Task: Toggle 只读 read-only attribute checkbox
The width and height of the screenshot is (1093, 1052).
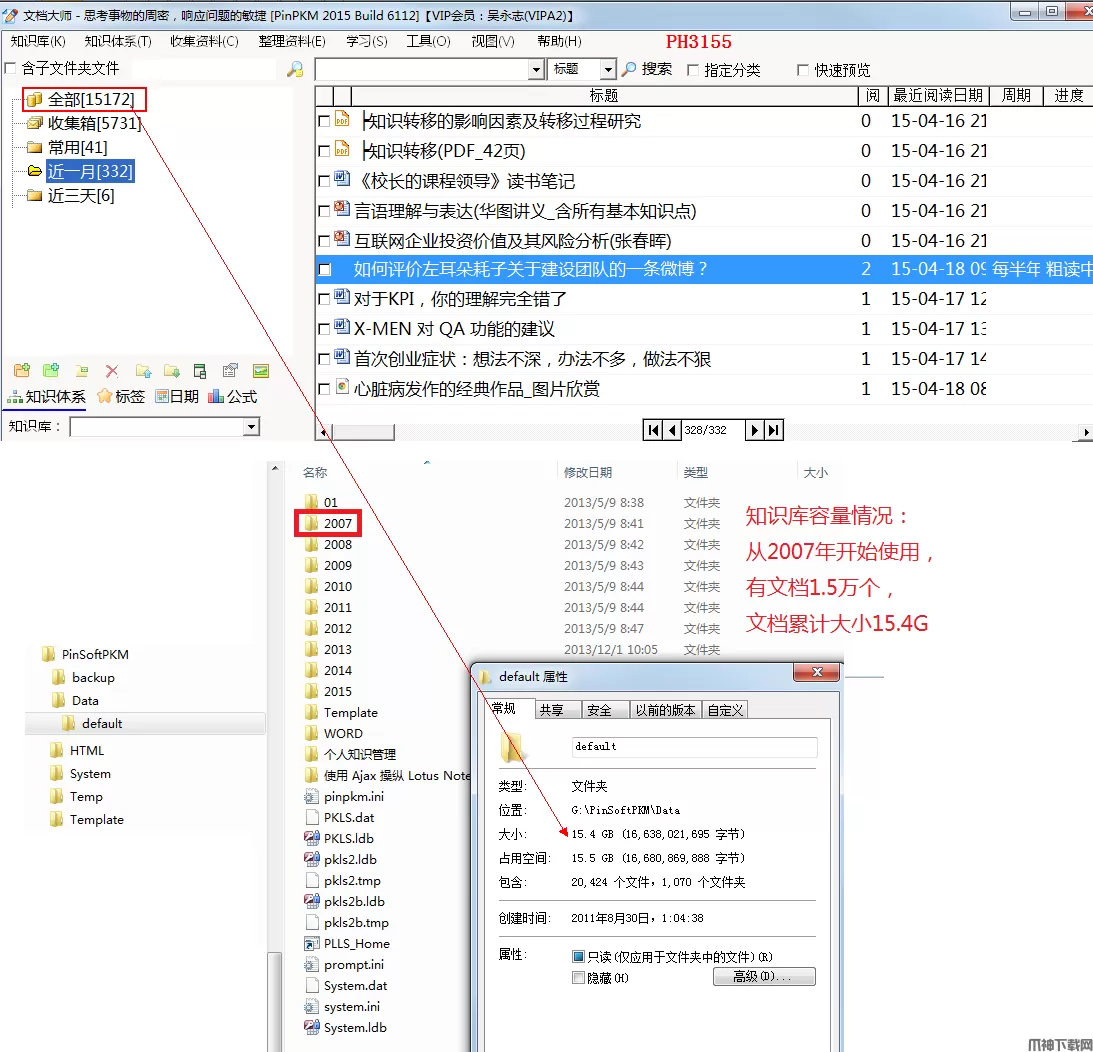Action: (x=578, y=956)
